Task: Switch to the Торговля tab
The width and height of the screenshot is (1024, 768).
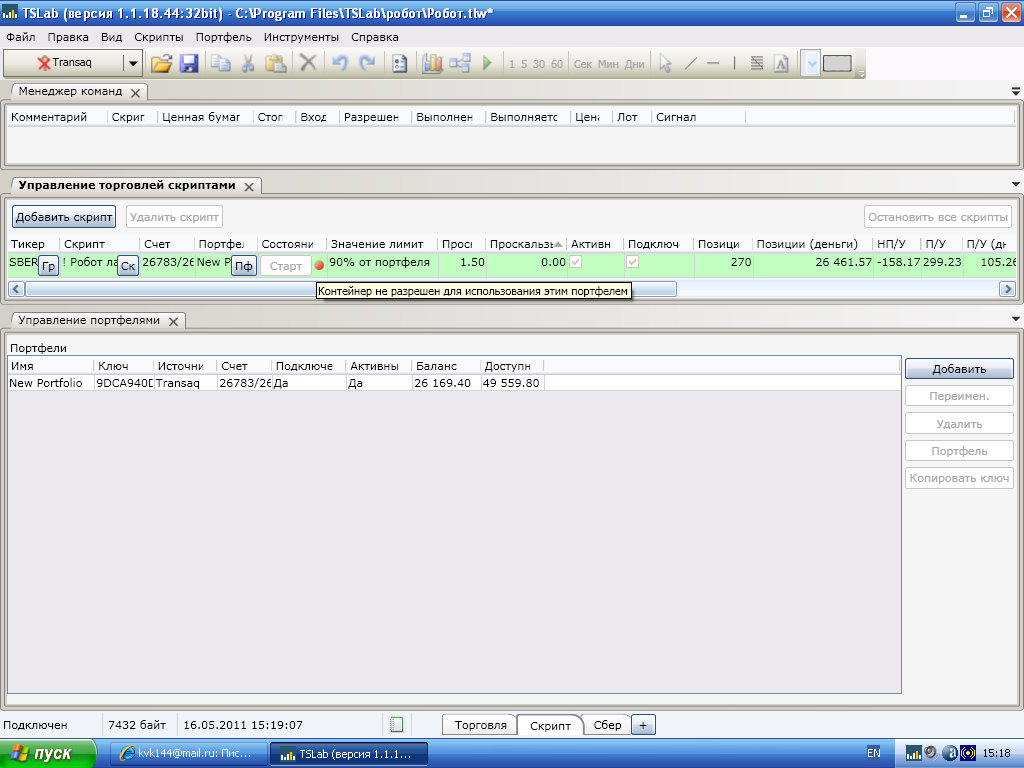Action: [480, 725]
